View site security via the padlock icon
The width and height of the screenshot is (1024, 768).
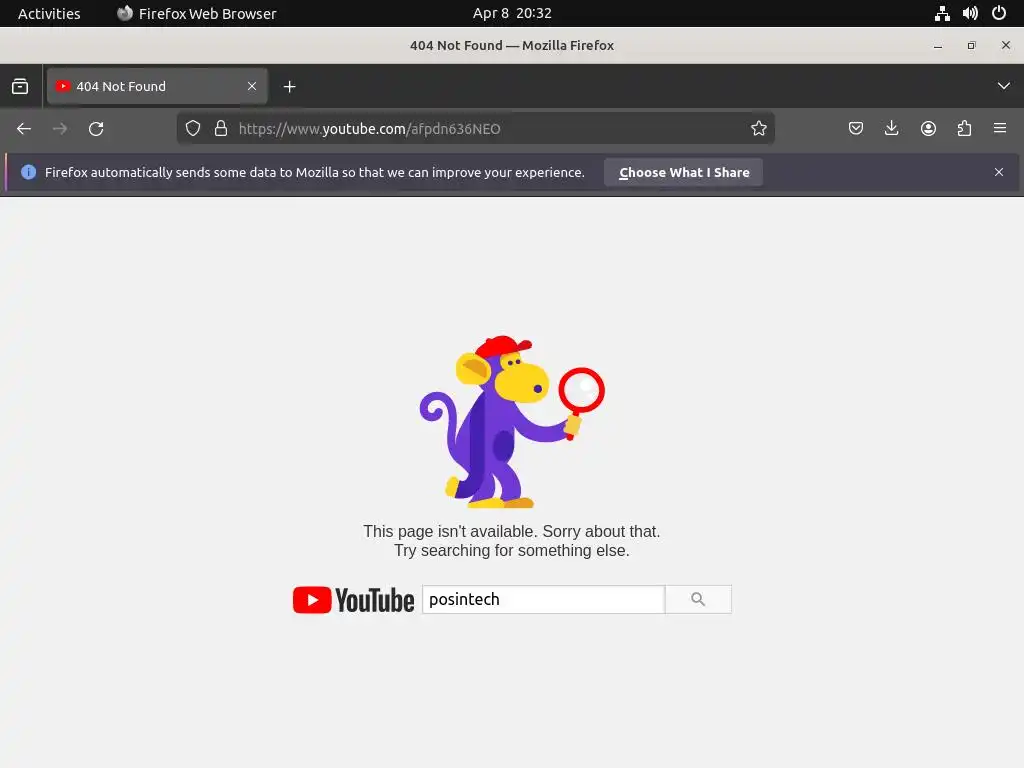[221, 129]
